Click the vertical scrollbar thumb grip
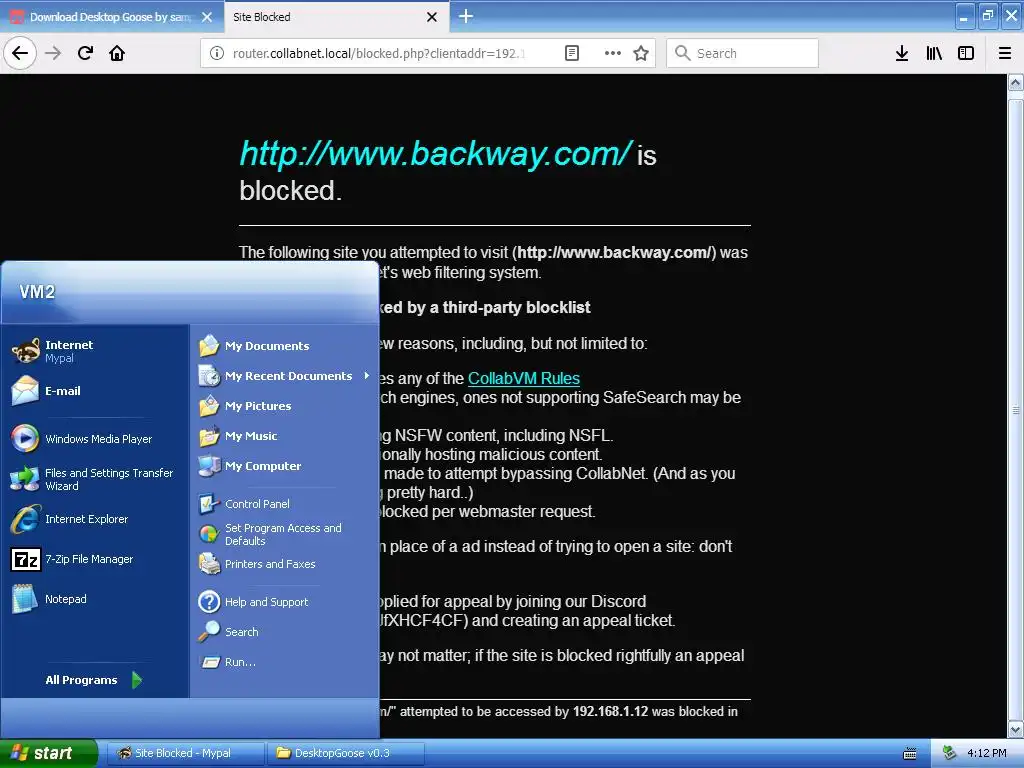This screenshot has height=768, width=1024. [1016, 410]
